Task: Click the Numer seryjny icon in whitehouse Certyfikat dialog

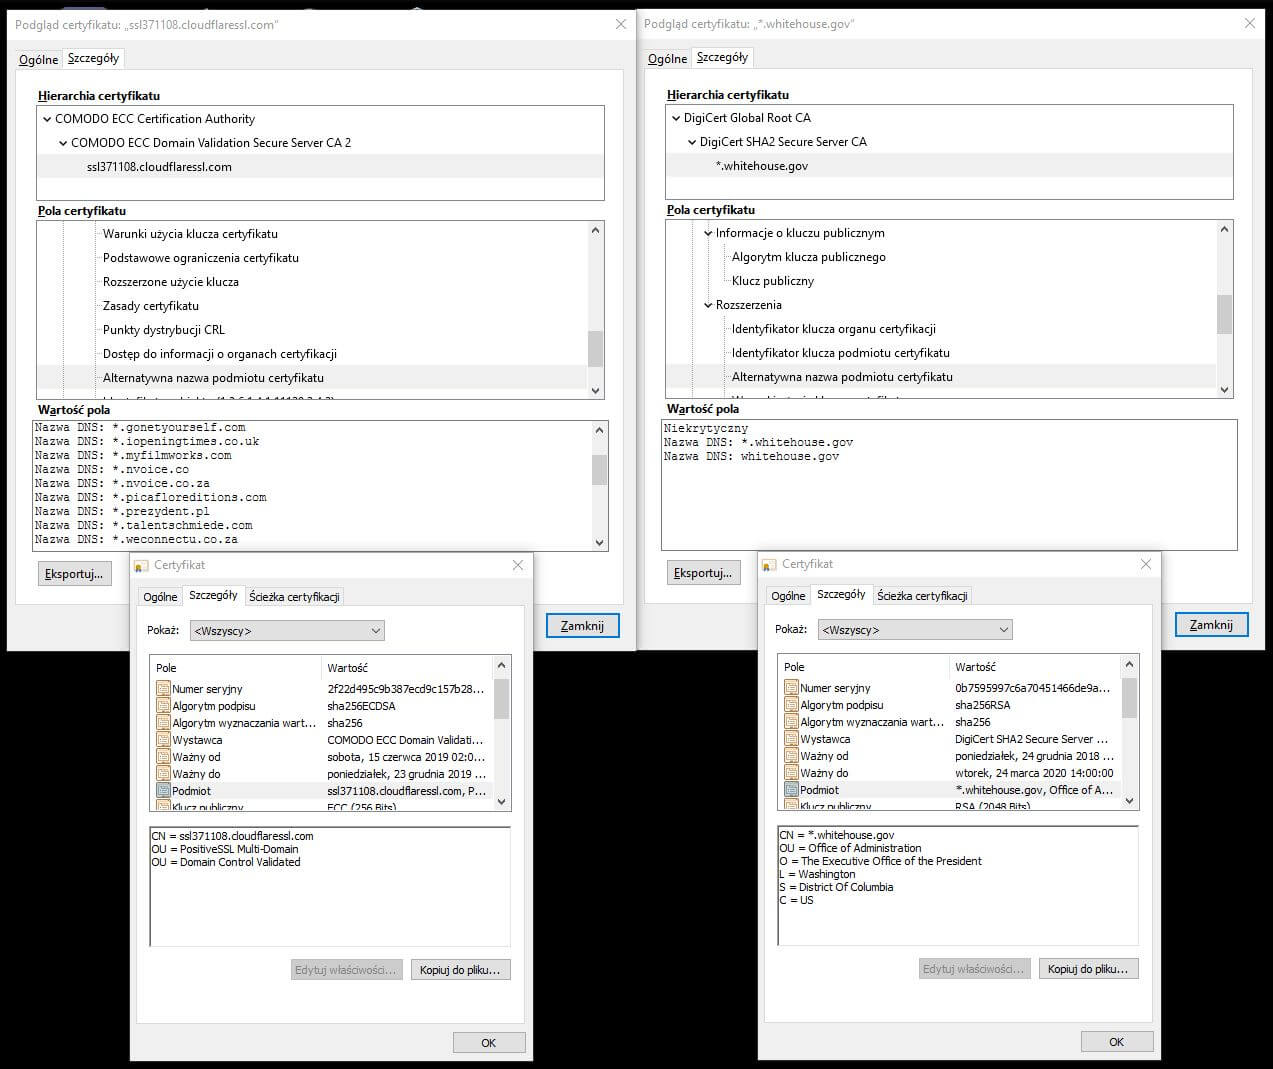Action: (x=791, y=688)
